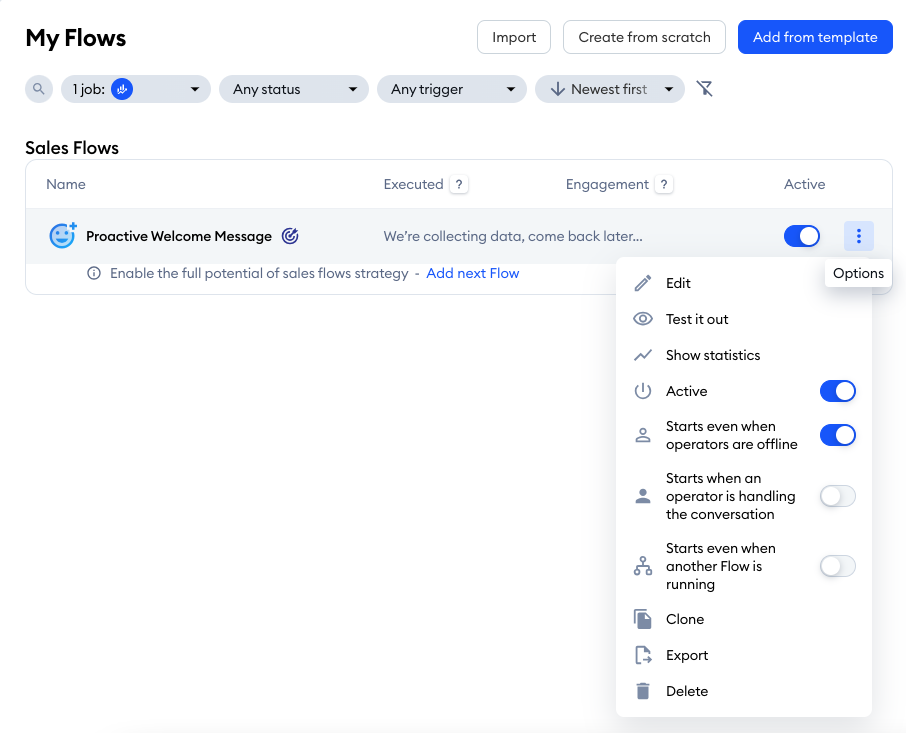This screenshot has height=733, width=906.
Task: Enable Starts when an operator is handling conversation
Action: point(838,496)
